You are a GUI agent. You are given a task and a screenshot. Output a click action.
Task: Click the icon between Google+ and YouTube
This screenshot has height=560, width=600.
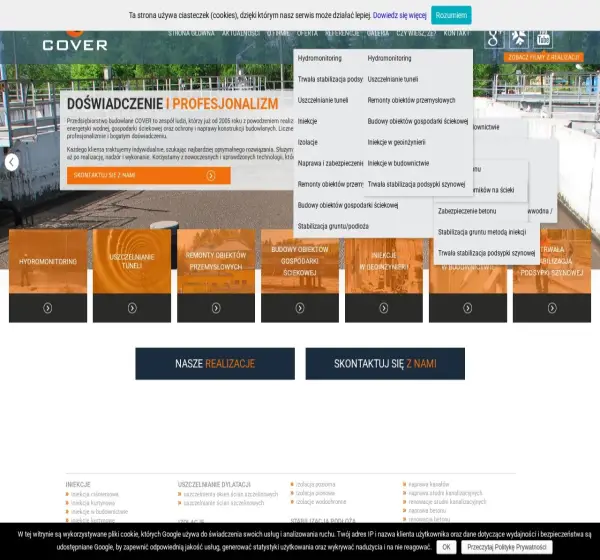518,39
